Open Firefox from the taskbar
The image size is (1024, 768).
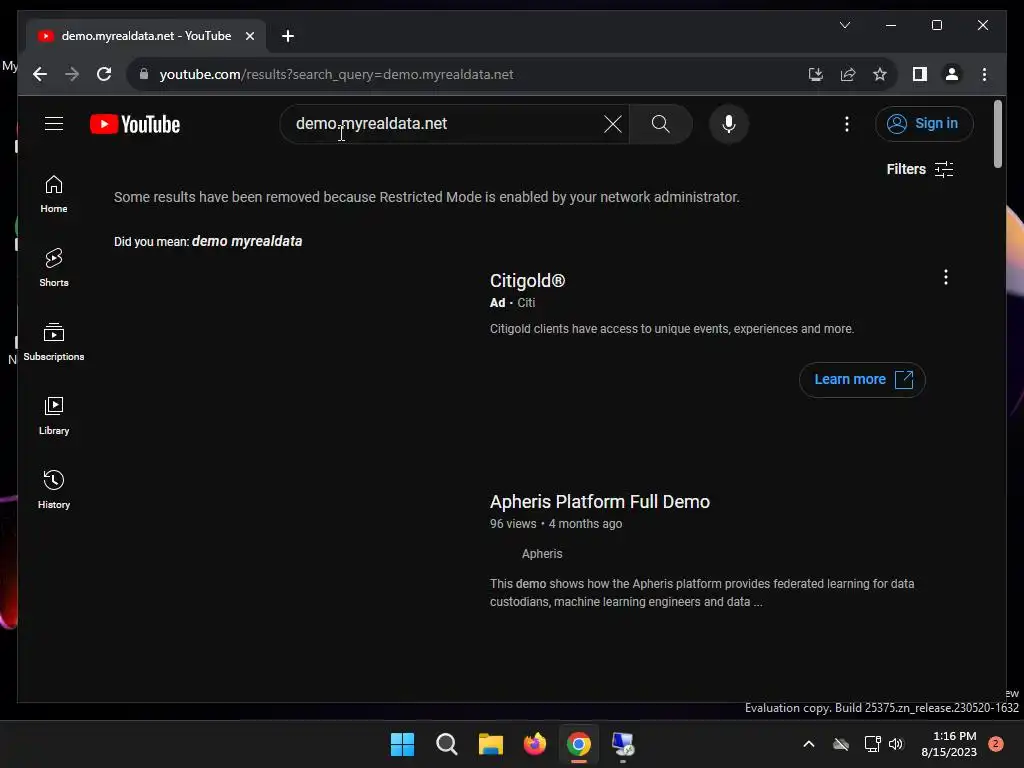click(x=535, y=744)
